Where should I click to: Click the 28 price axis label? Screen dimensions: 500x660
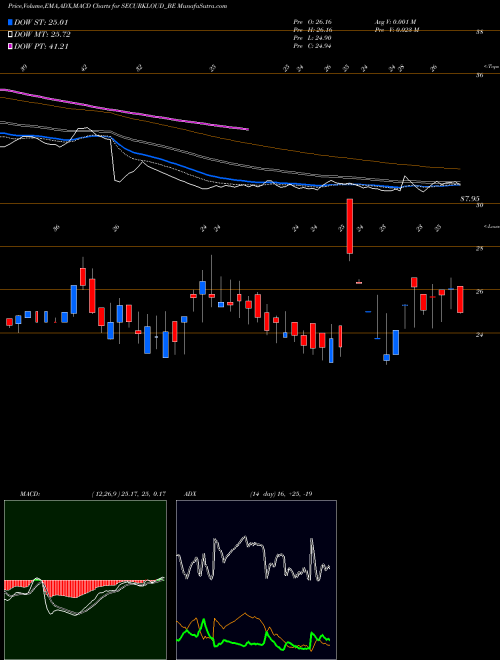[x=479, y=249]
